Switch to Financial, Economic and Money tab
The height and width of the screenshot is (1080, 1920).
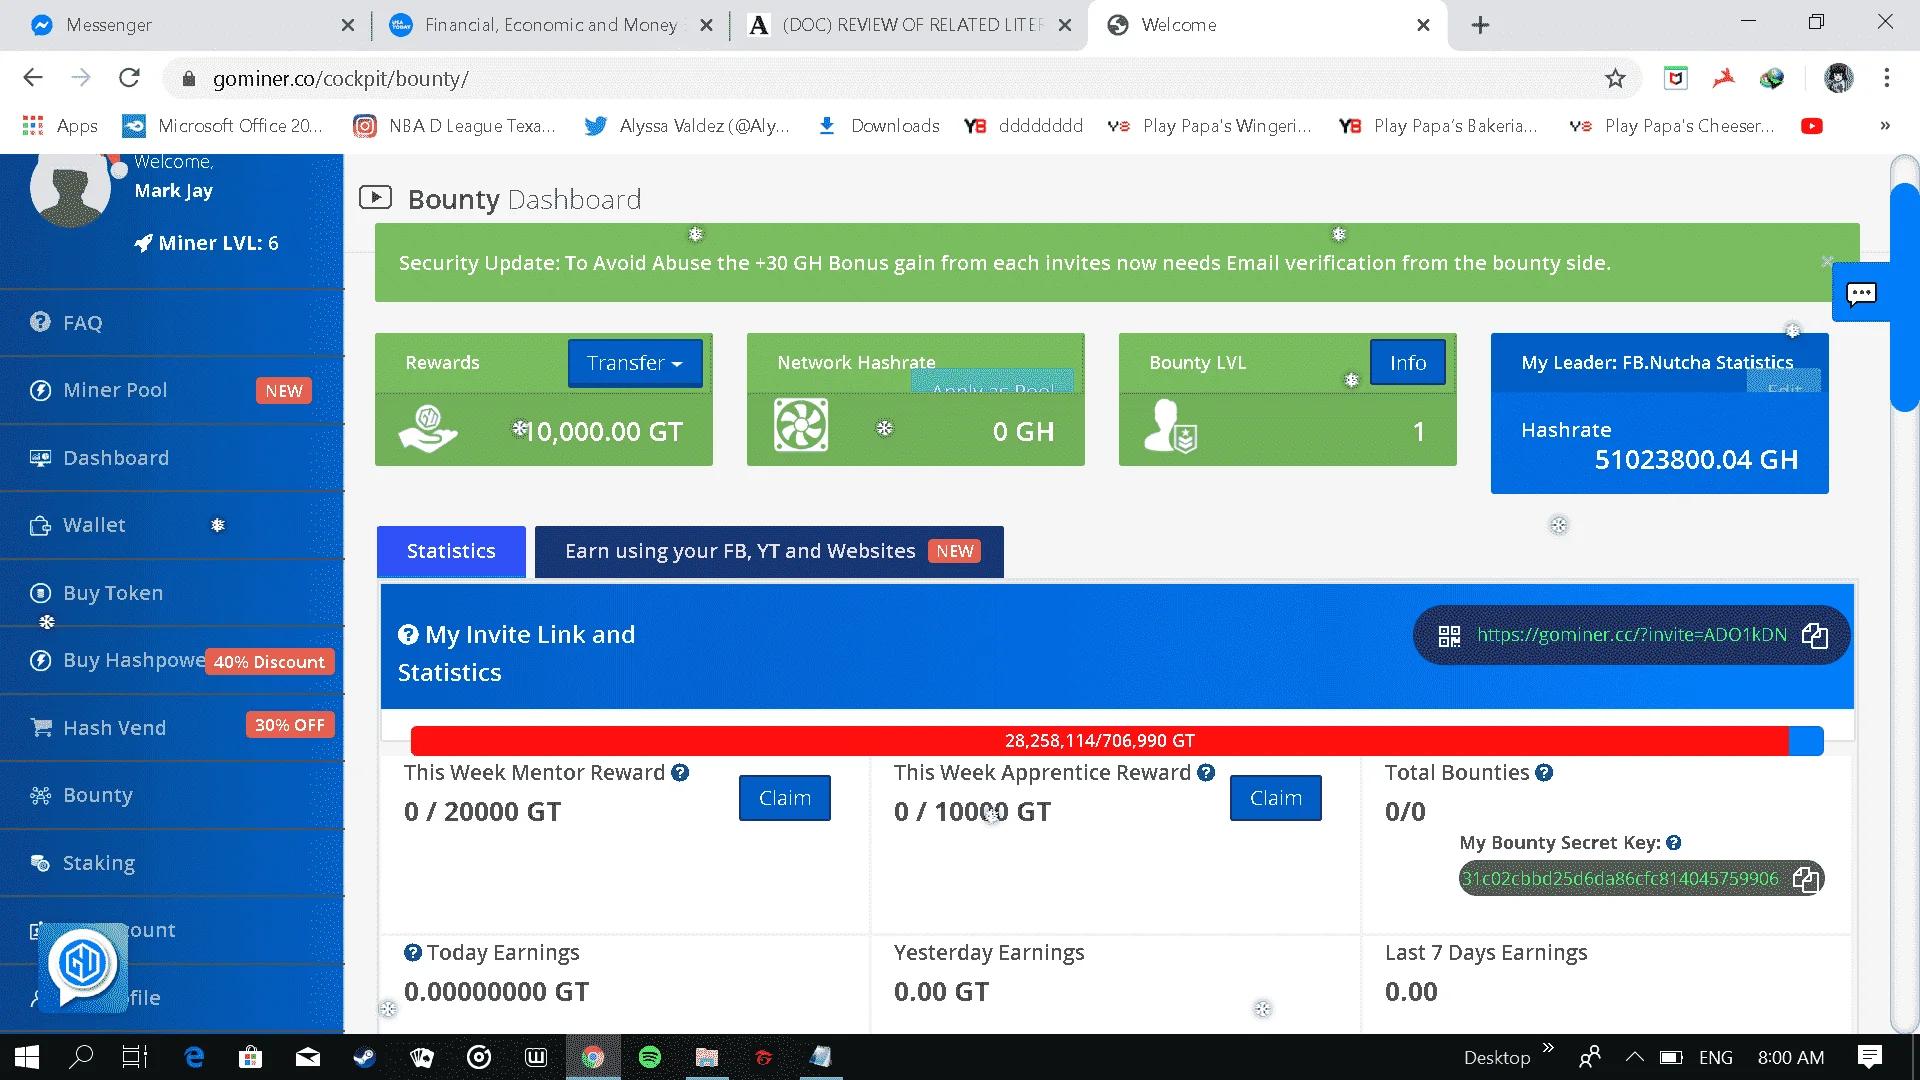pyautogui.click(x=550, y=25)
